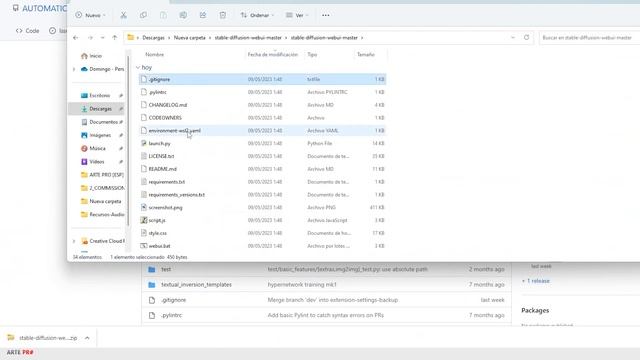Image resolution: width=640 pixels, height=360 pixels.
Task: Open .gitignore file link on GitHub
Action: [173, 300]
